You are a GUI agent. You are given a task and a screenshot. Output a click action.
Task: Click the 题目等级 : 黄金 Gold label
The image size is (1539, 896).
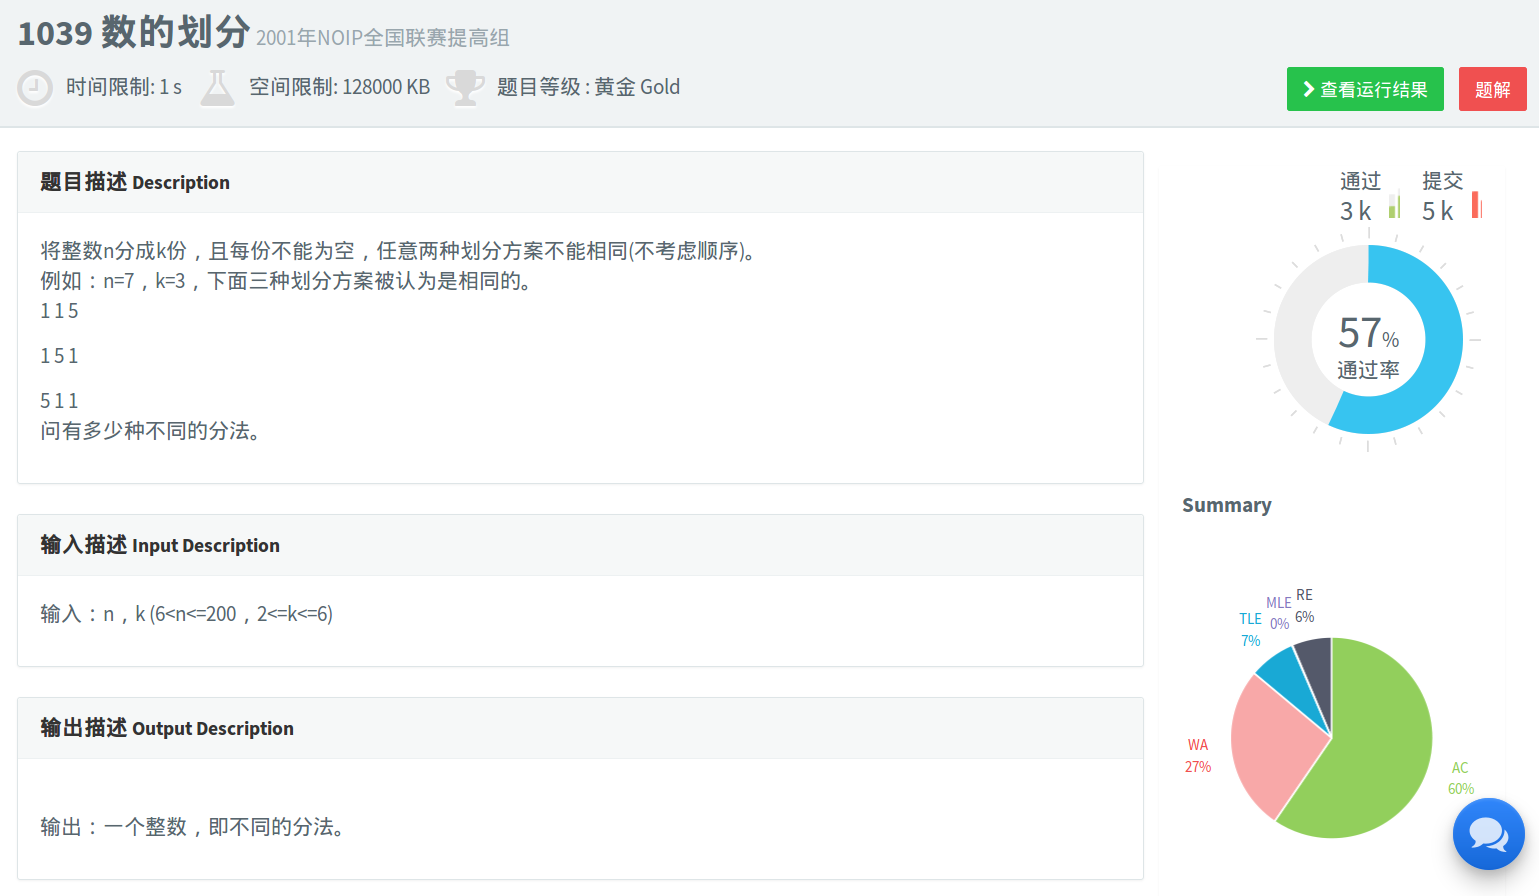[x=588, y=87]
